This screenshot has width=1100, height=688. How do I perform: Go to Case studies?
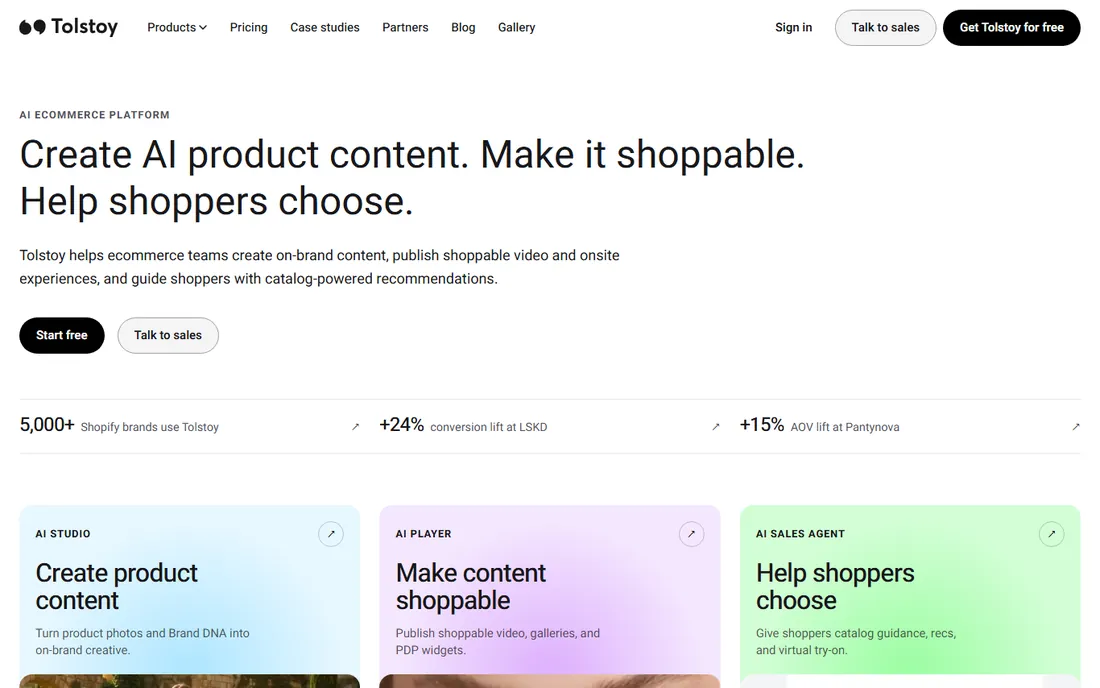pyautogui.click(x=325, y=27)
